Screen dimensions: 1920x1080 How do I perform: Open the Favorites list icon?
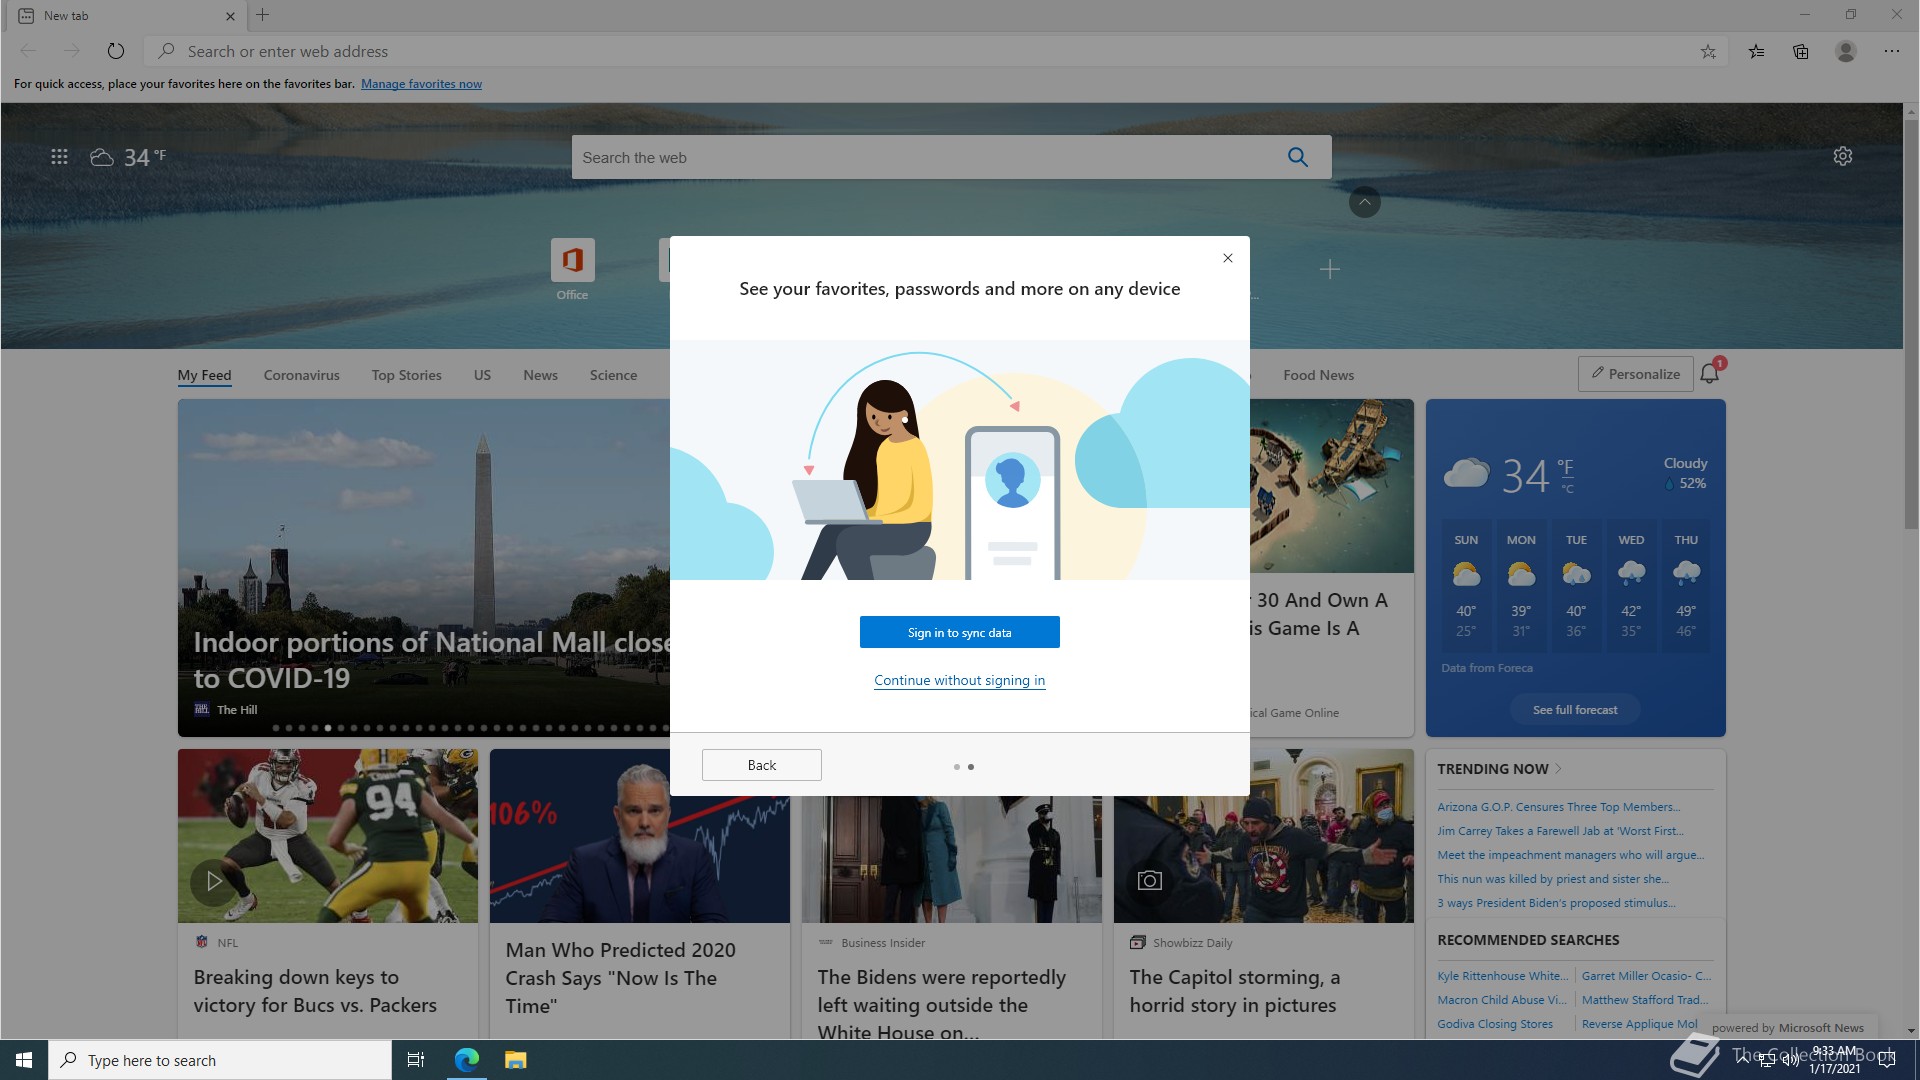pos(1756,51)
